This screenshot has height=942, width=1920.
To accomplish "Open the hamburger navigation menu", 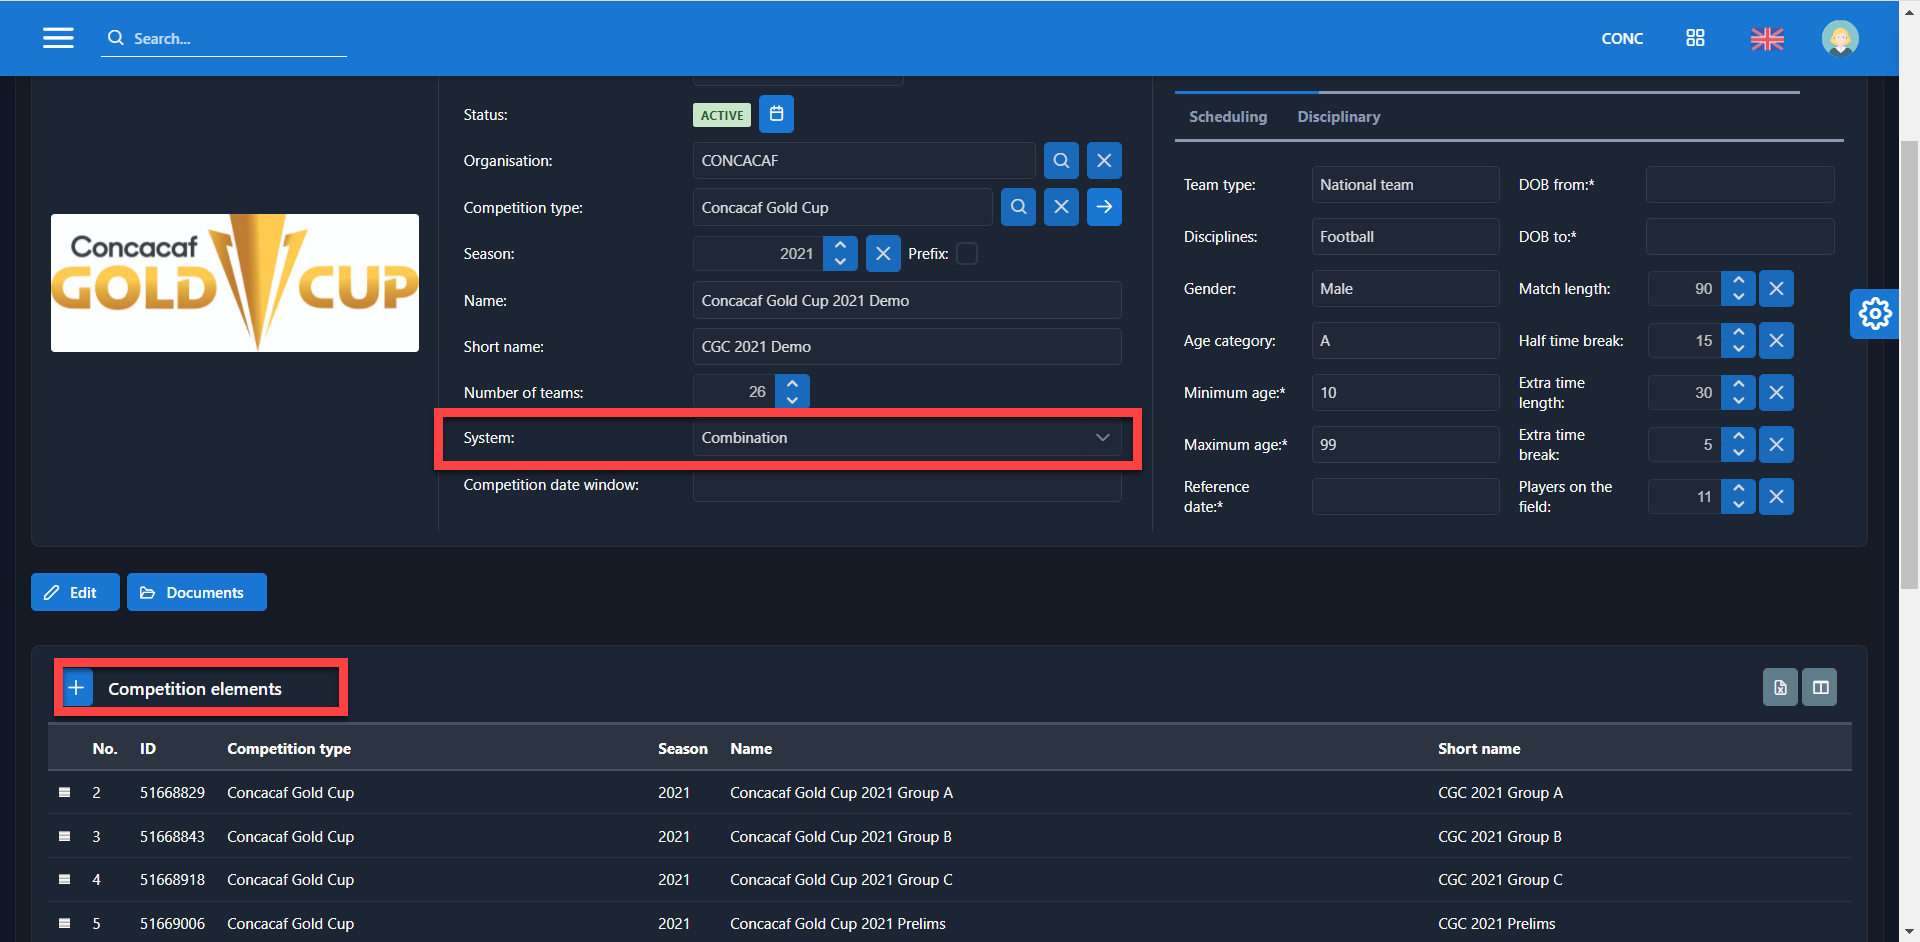I will tap(58, 38).
